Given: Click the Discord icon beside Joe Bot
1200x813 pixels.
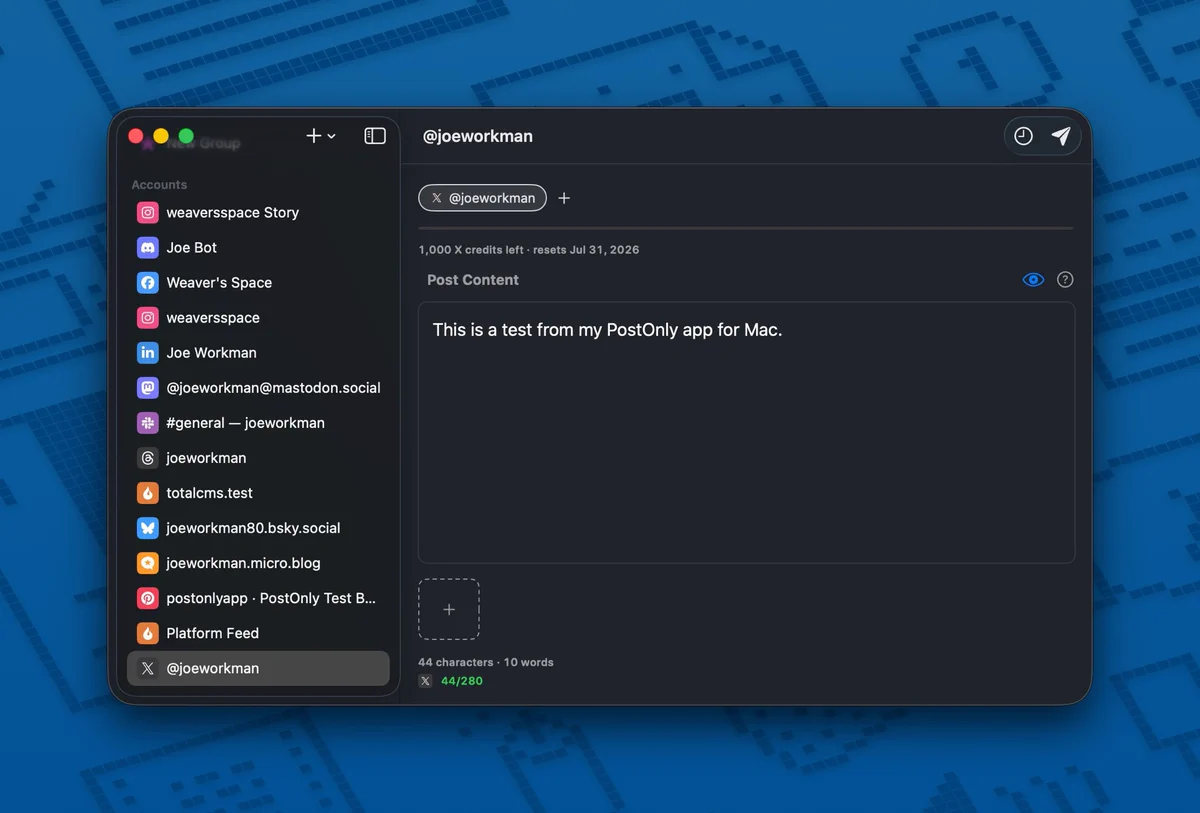Looking at the screenshot, I should (148, 248).
